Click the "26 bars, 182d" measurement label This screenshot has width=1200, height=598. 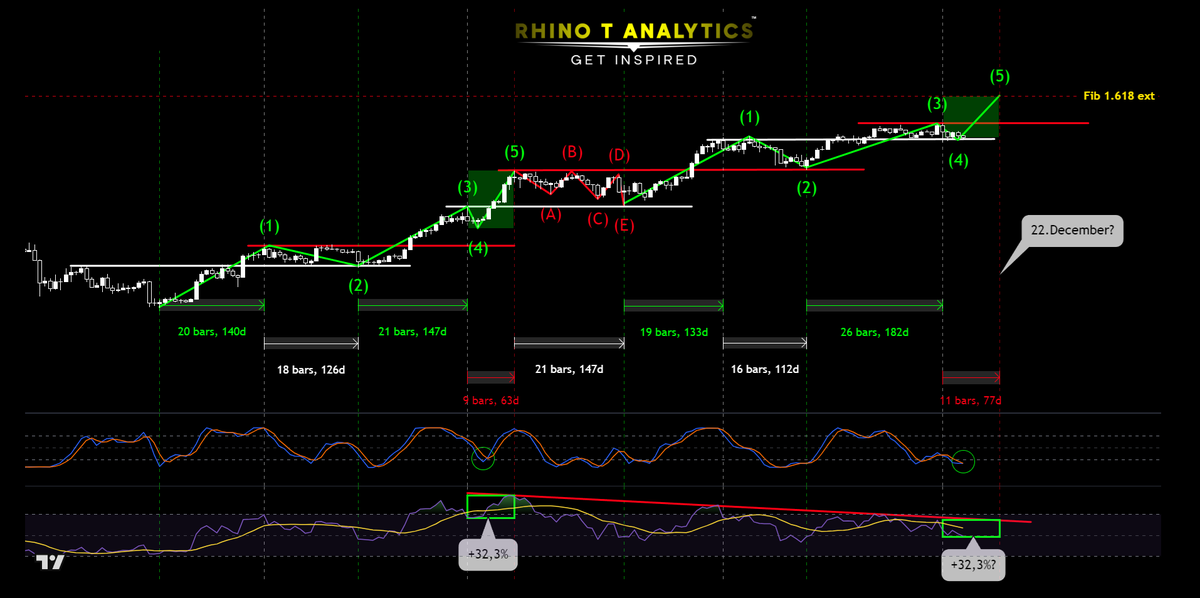click(x=875, y=331)
